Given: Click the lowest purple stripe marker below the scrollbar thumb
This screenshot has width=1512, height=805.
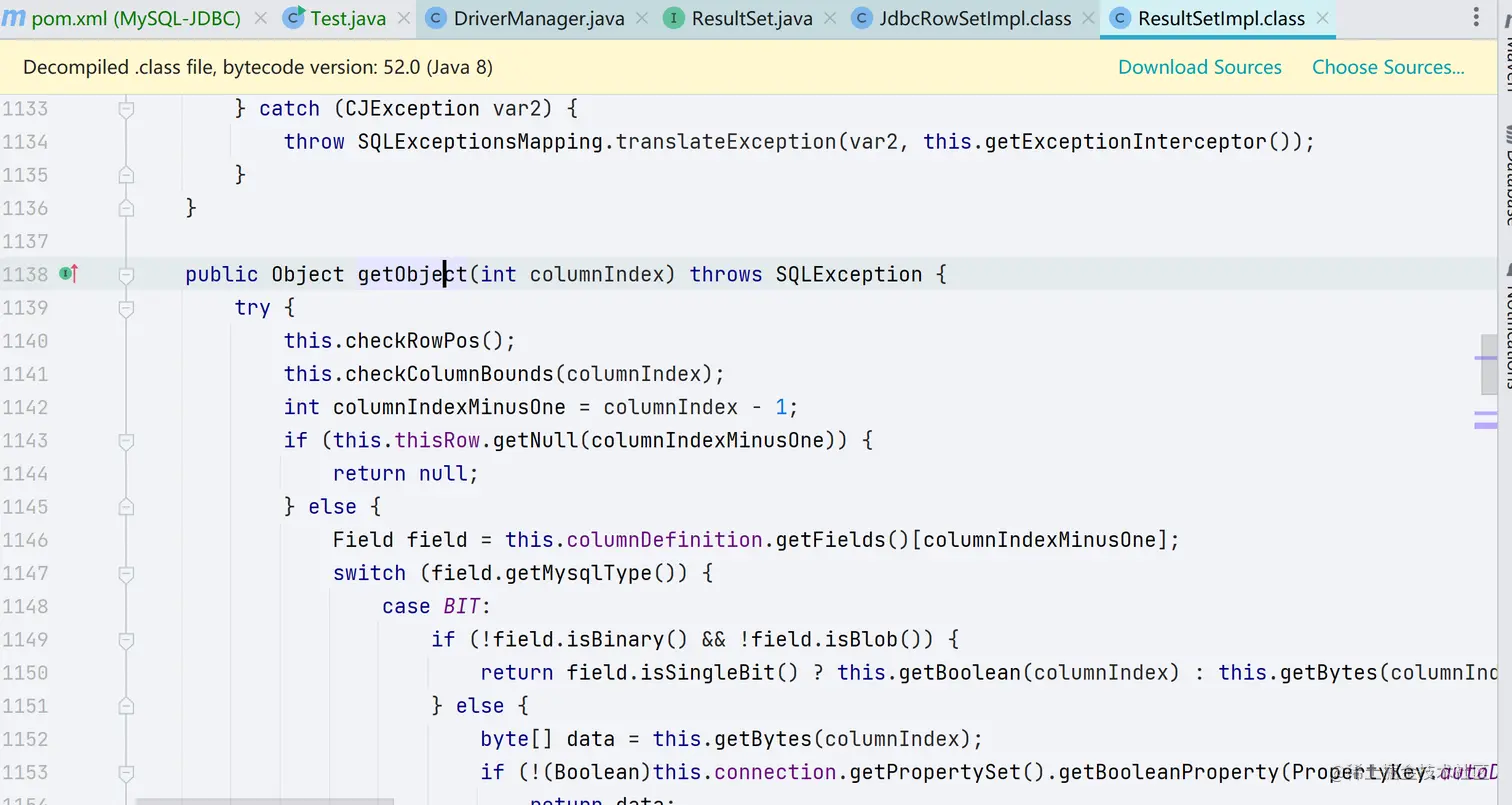Looking at the screenshot, I should click(x=1486, y=426).
